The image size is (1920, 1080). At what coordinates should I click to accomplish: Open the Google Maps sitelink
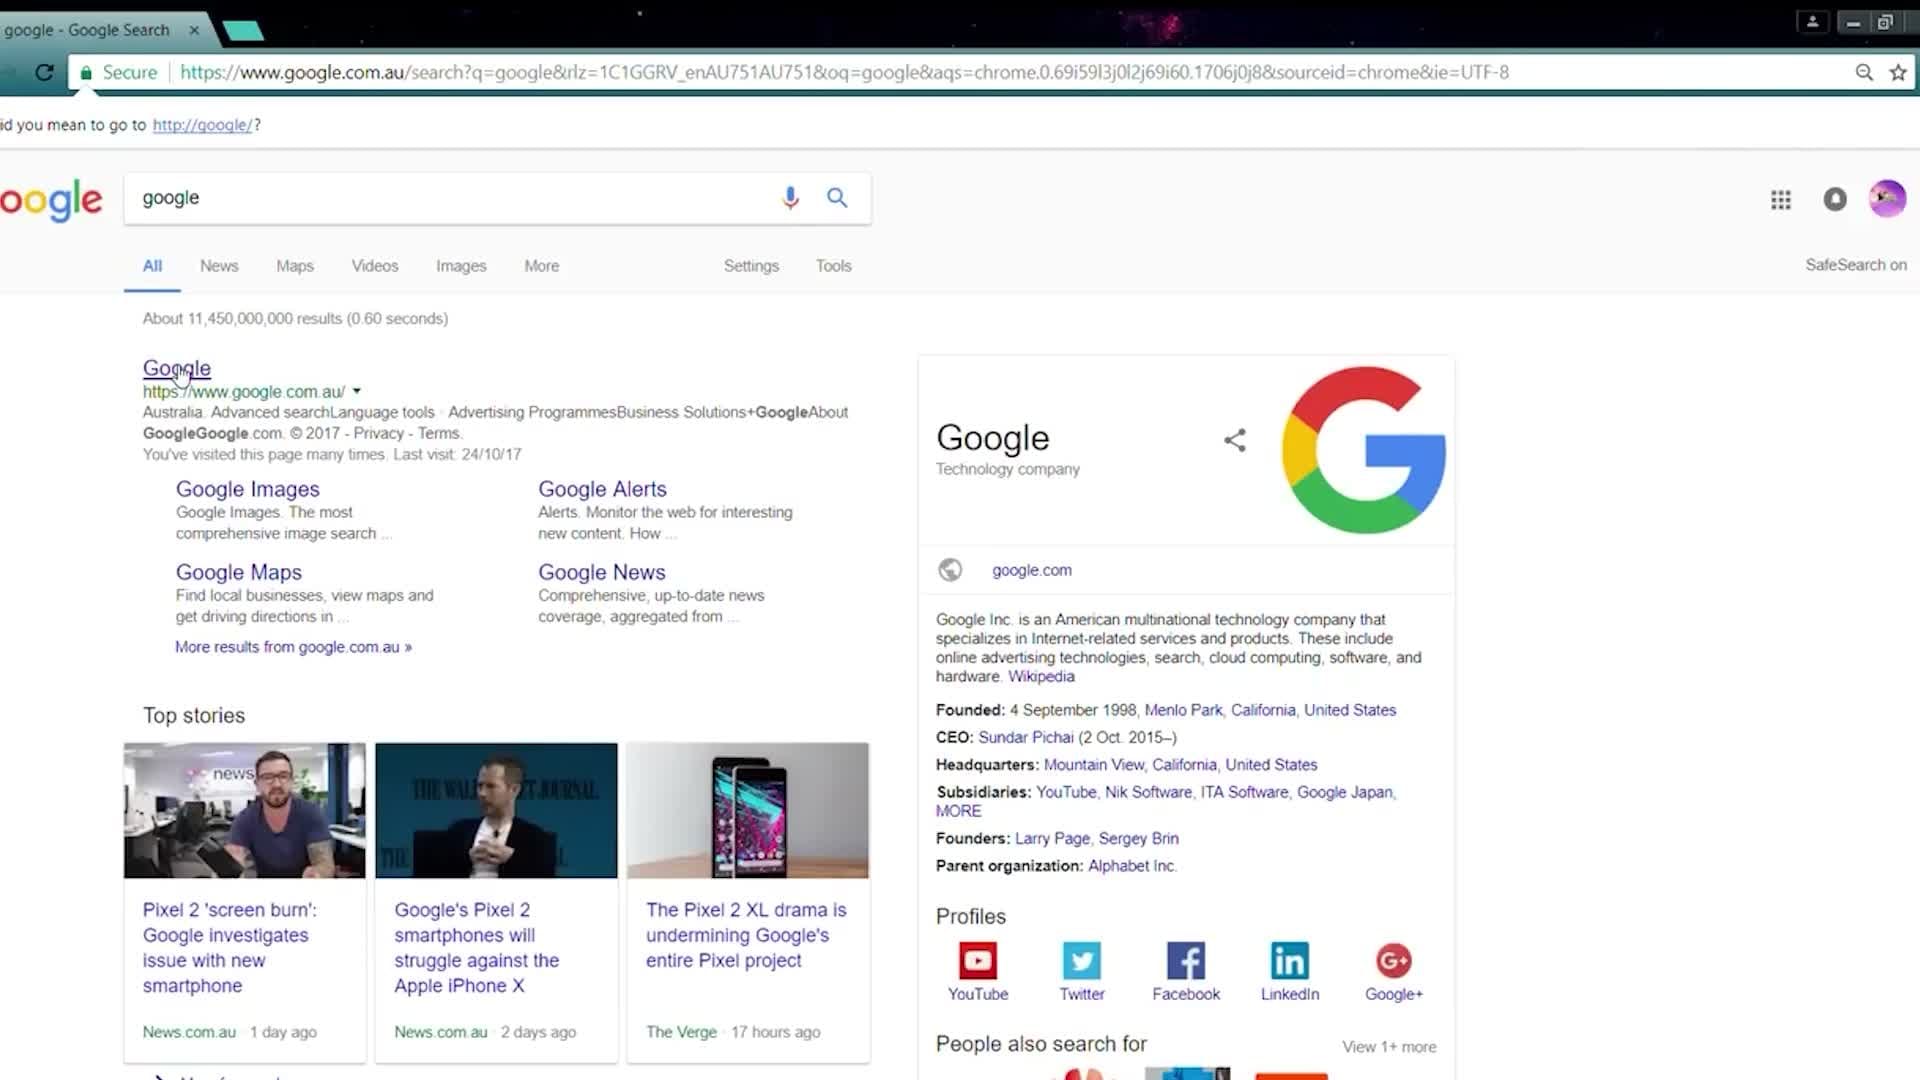pos(239,572)
